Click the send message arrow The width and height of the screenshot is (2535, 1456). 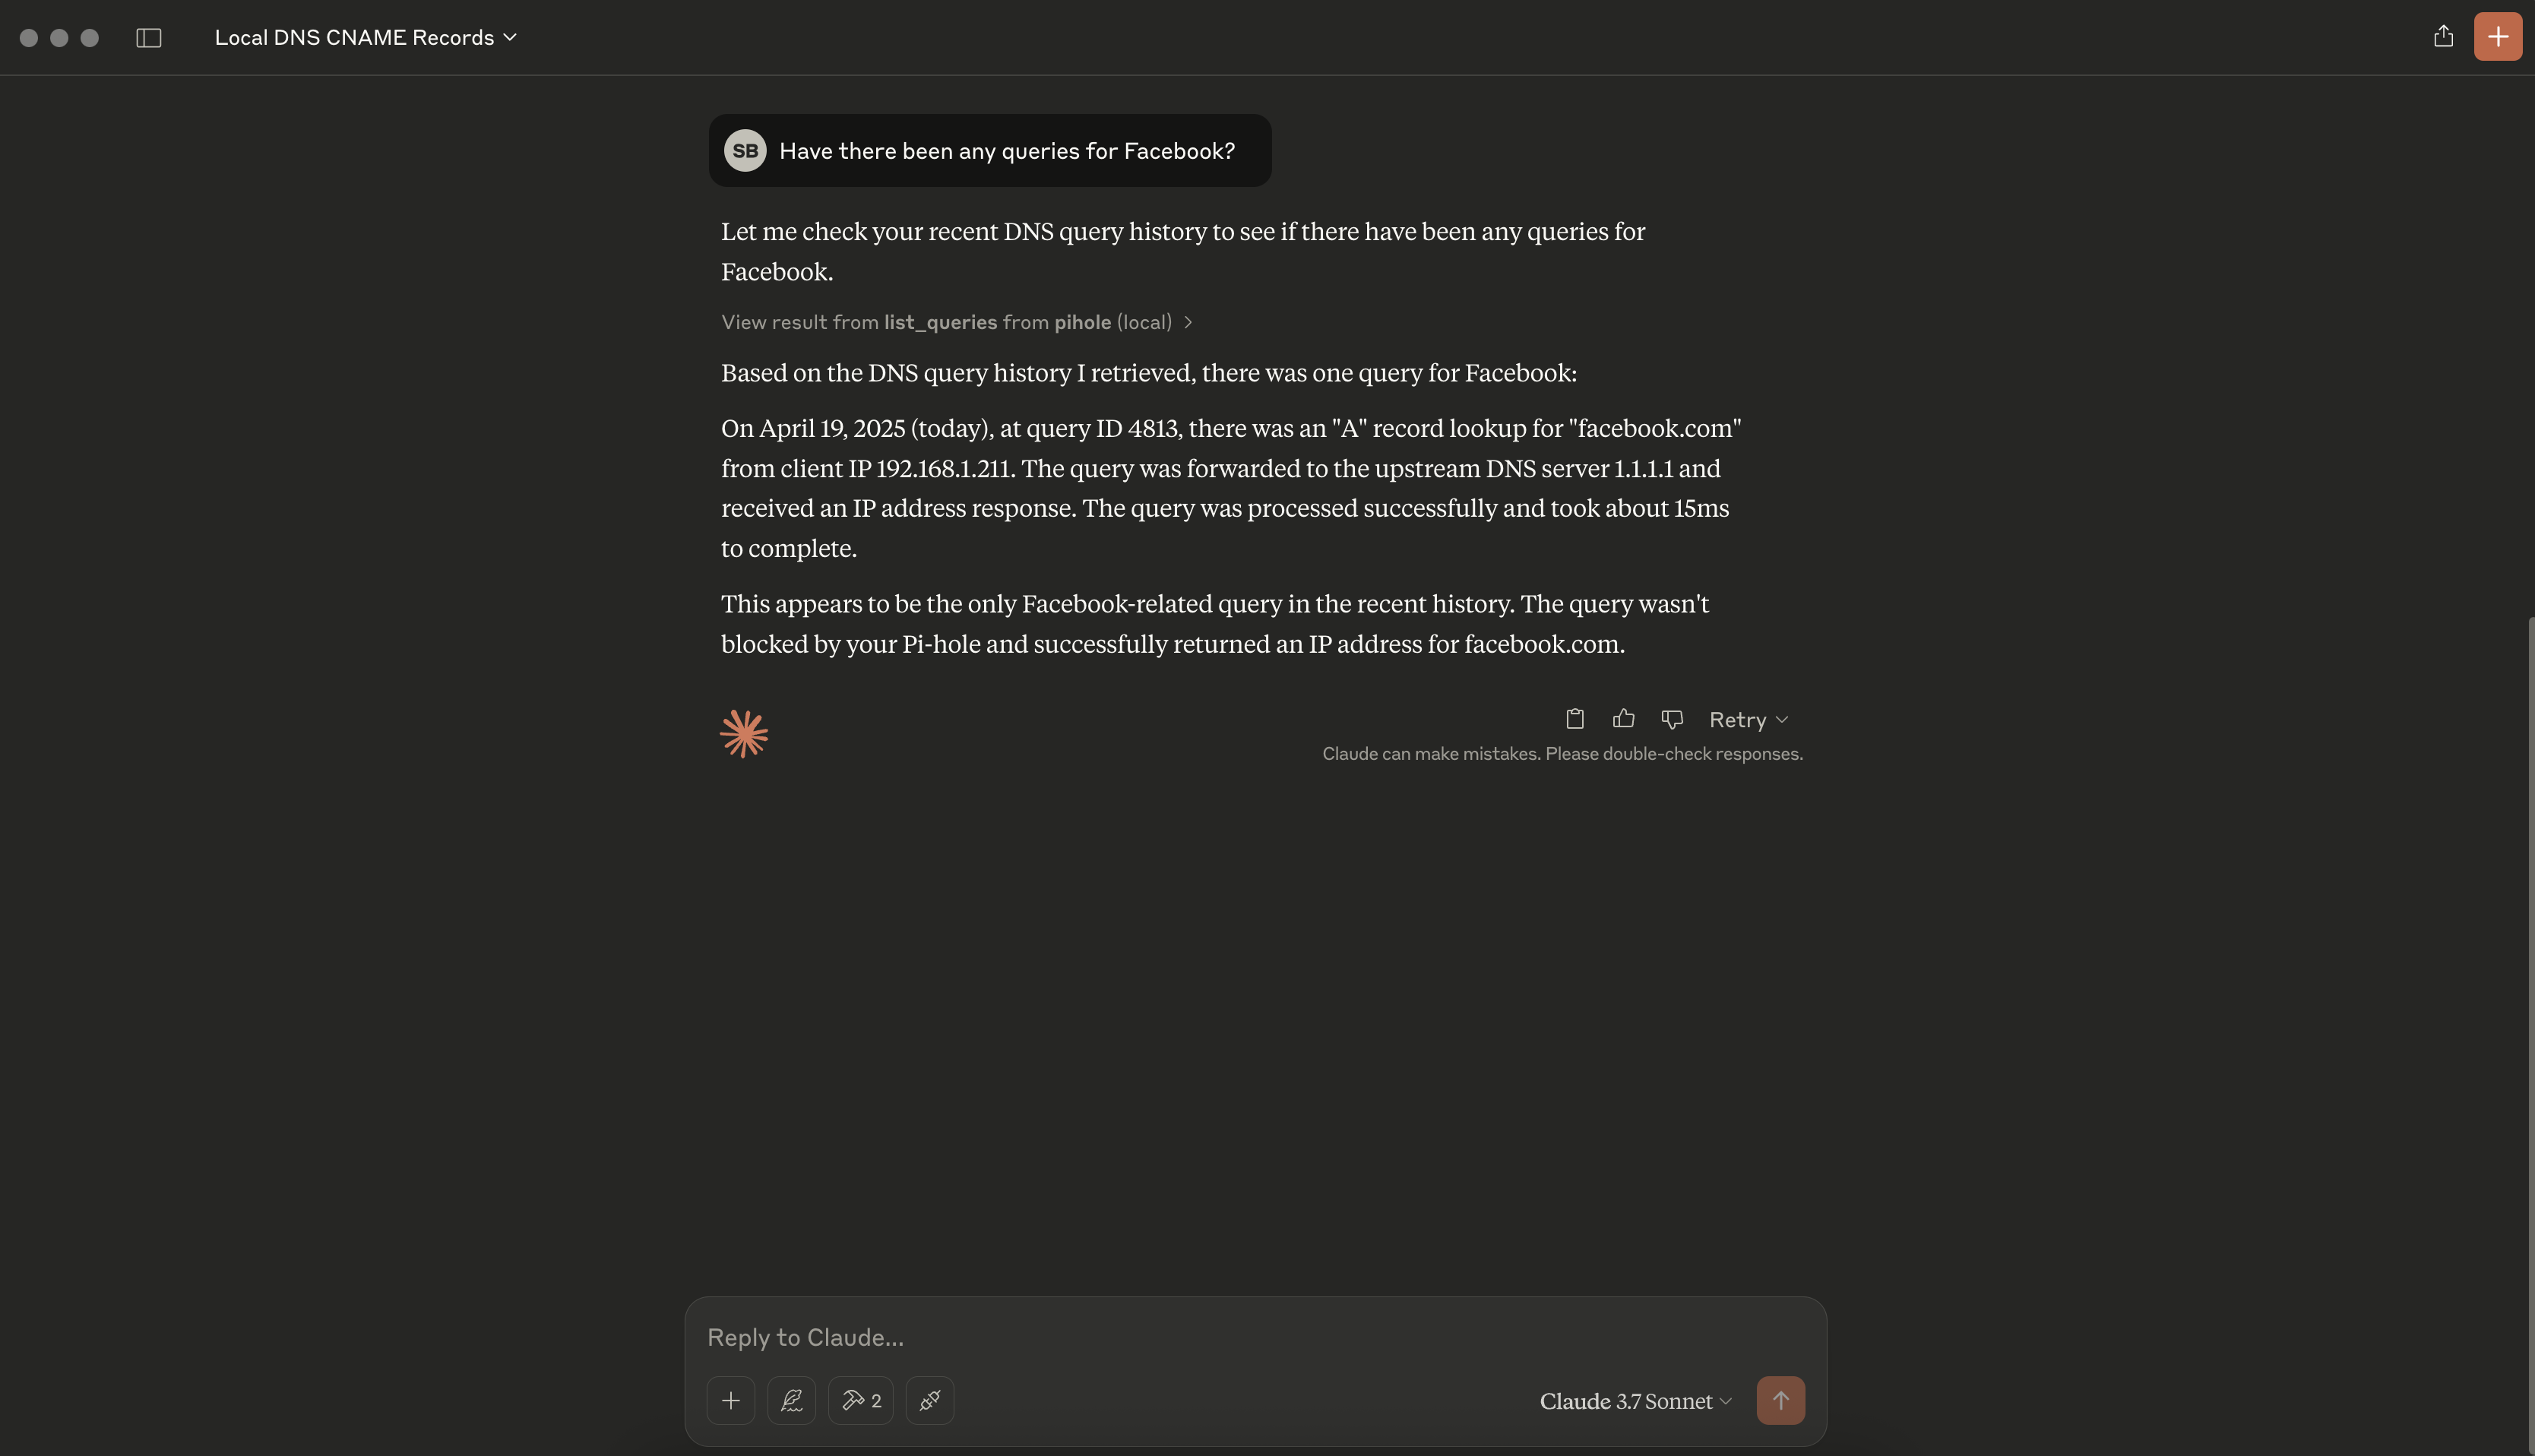(1781, 1400)
